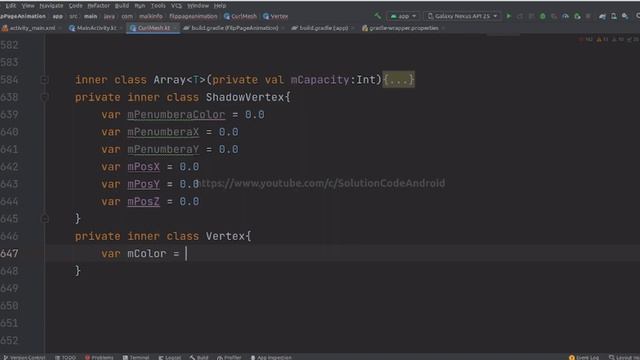
Task: Expand folded Array class body {...}
Action: pyautogui.click(x=398, y=80)
